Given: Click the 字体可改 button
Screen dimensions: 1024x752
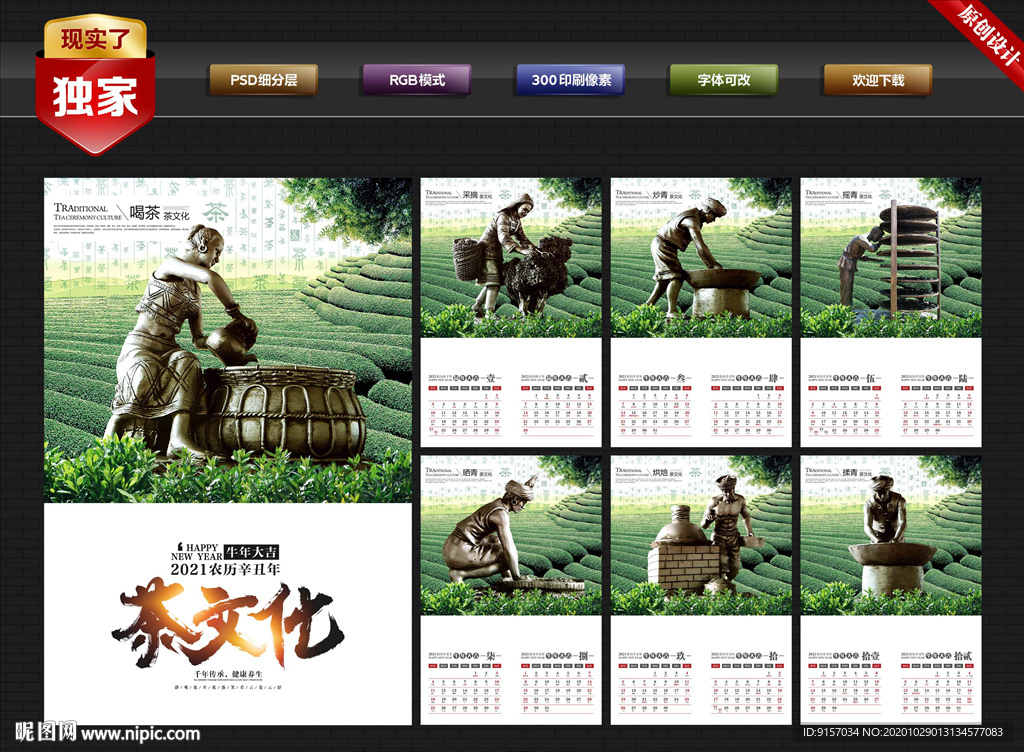Looking at the screenshot, I should pyautogui.click(x=724, y=80).
